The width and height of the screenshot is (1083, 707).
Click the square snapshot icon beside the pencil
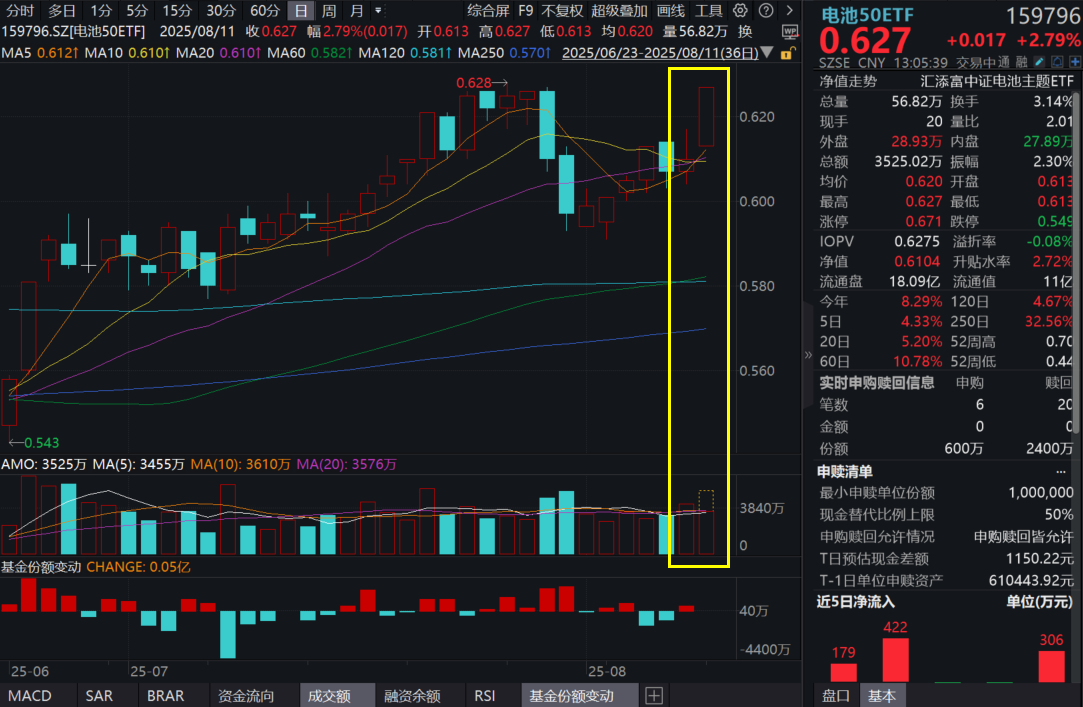(1057, 62)
